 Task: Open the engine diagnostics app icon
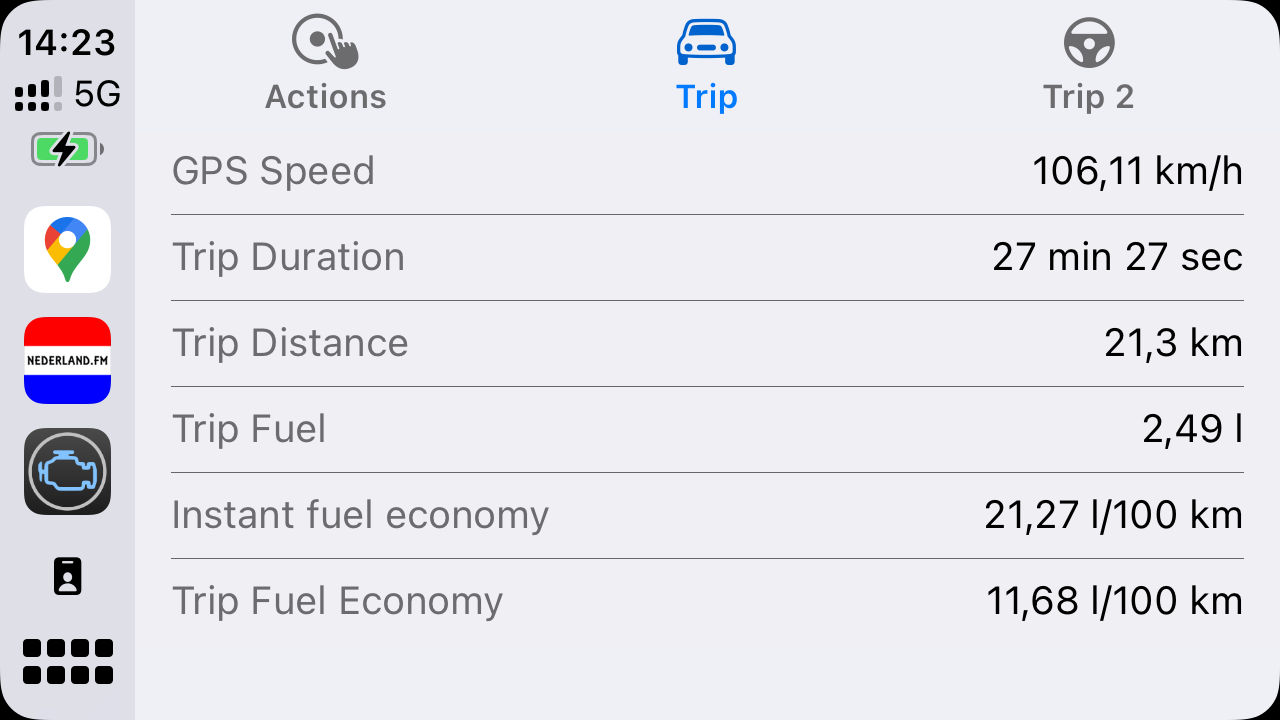(x=67, y=471)
